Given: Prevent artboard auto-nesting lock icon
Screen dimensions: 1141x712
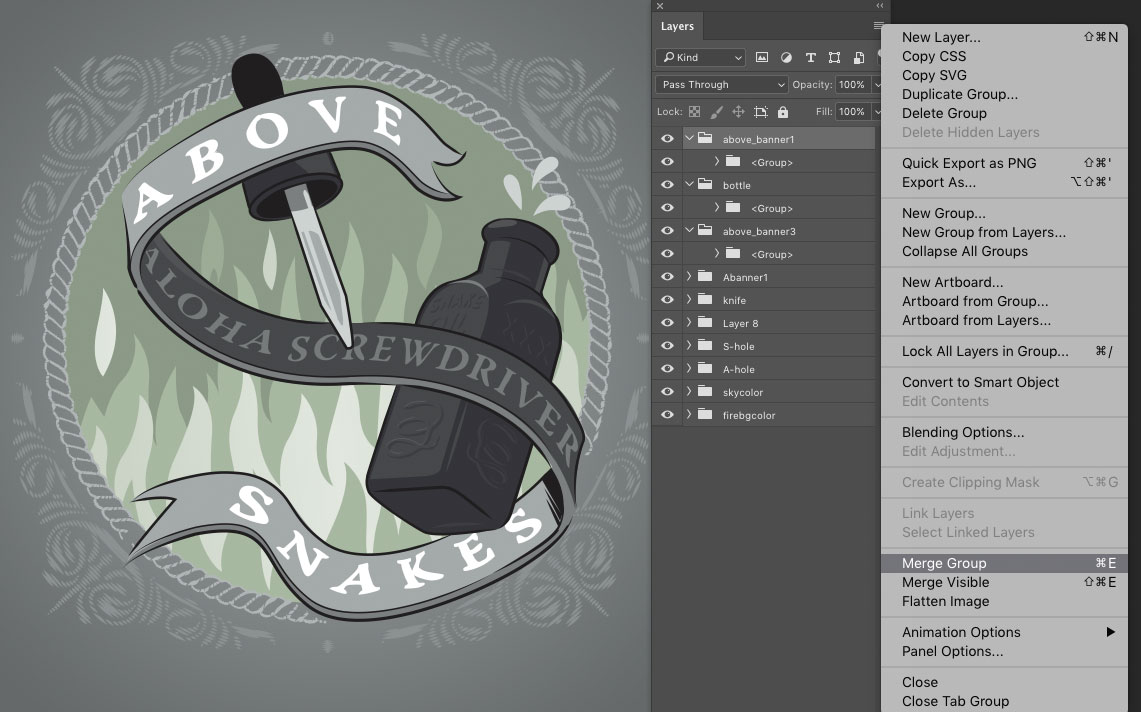Looking at the screenshot, I should point(760,111).
